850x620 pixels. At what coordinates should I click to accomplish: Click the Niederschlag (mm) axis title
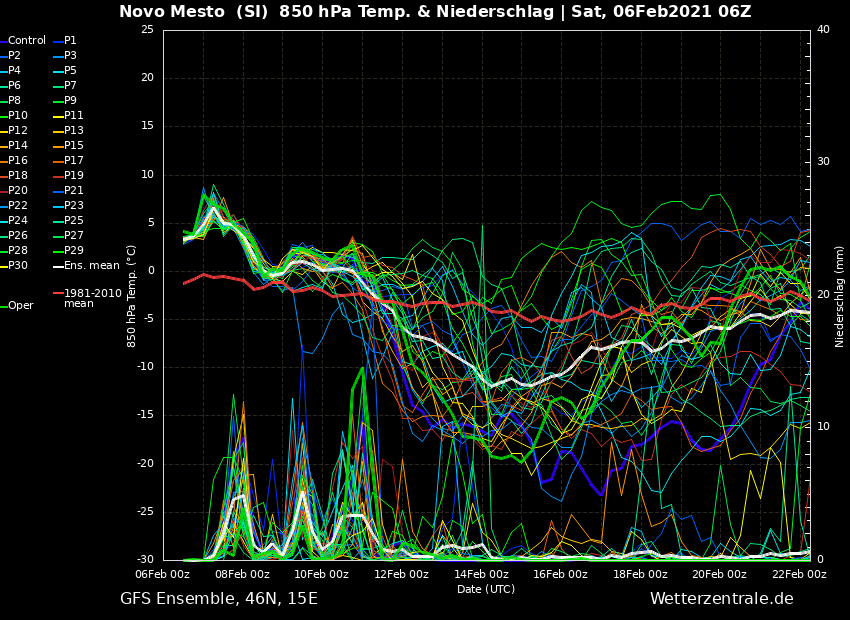click(x=840, y=296)
